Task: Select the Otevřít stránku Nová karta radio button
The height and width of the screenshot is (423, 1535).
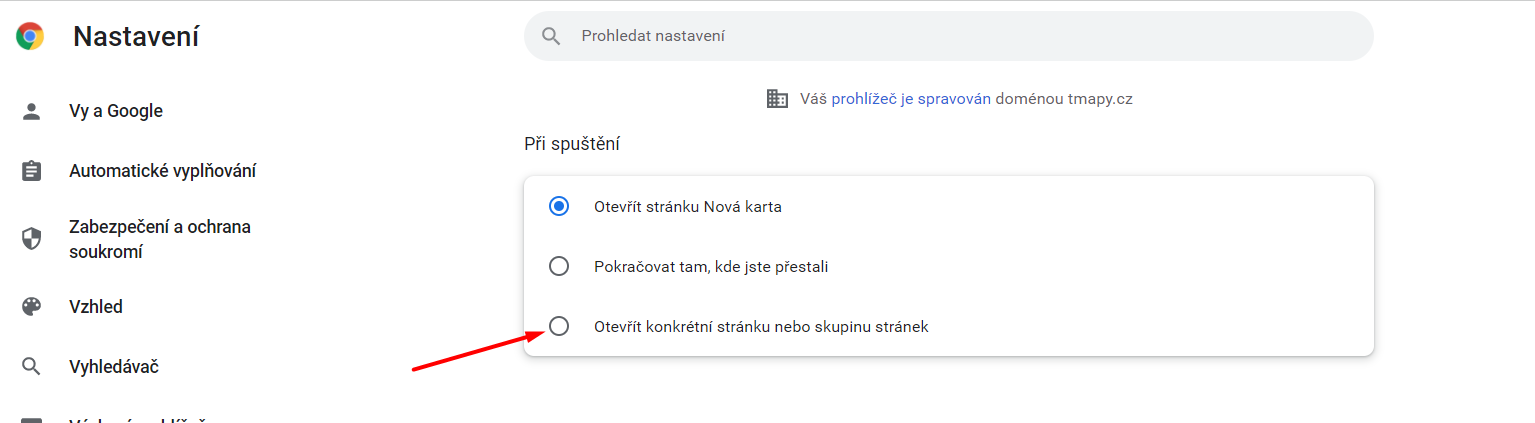Action: coord(559,207)
